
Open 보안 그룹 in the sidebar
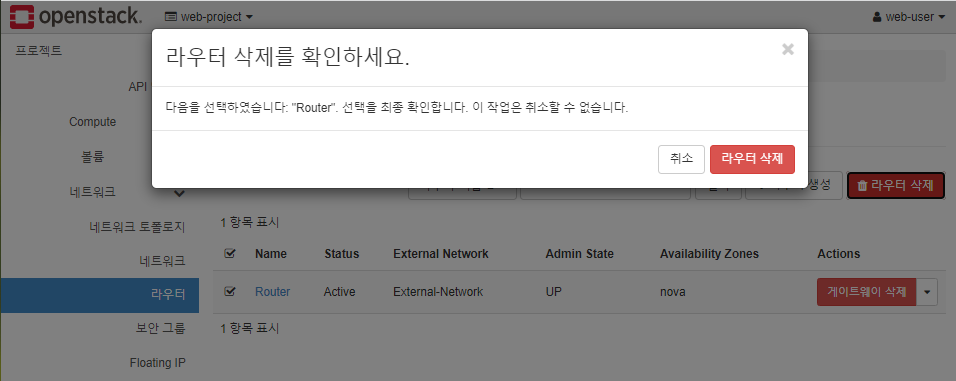pos(160,329)
